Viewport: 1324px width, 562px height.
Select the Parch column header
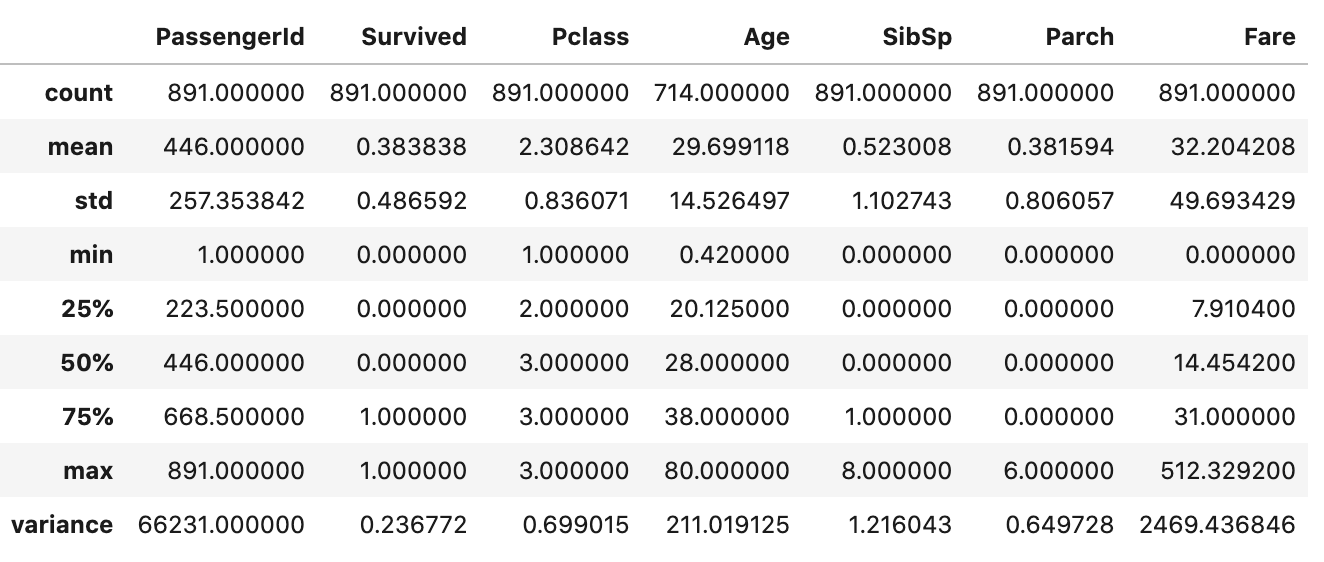(x=1079, y=37)
